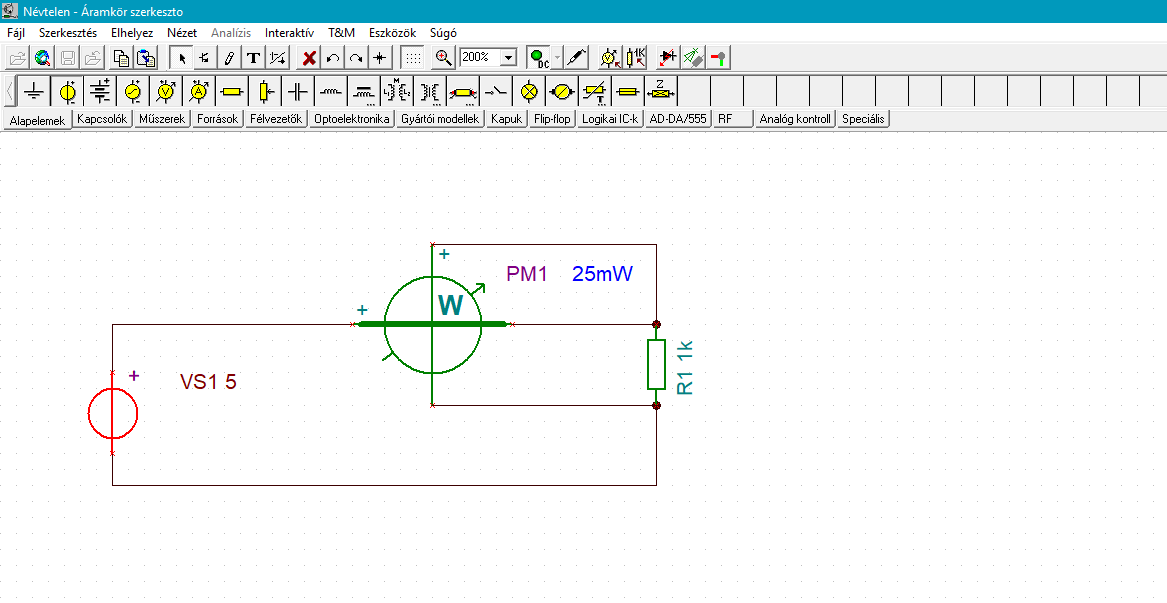Select the ground component icon
Image resolution: width=1167 pixels, height=603 pixels.
[x=35, y=92]
